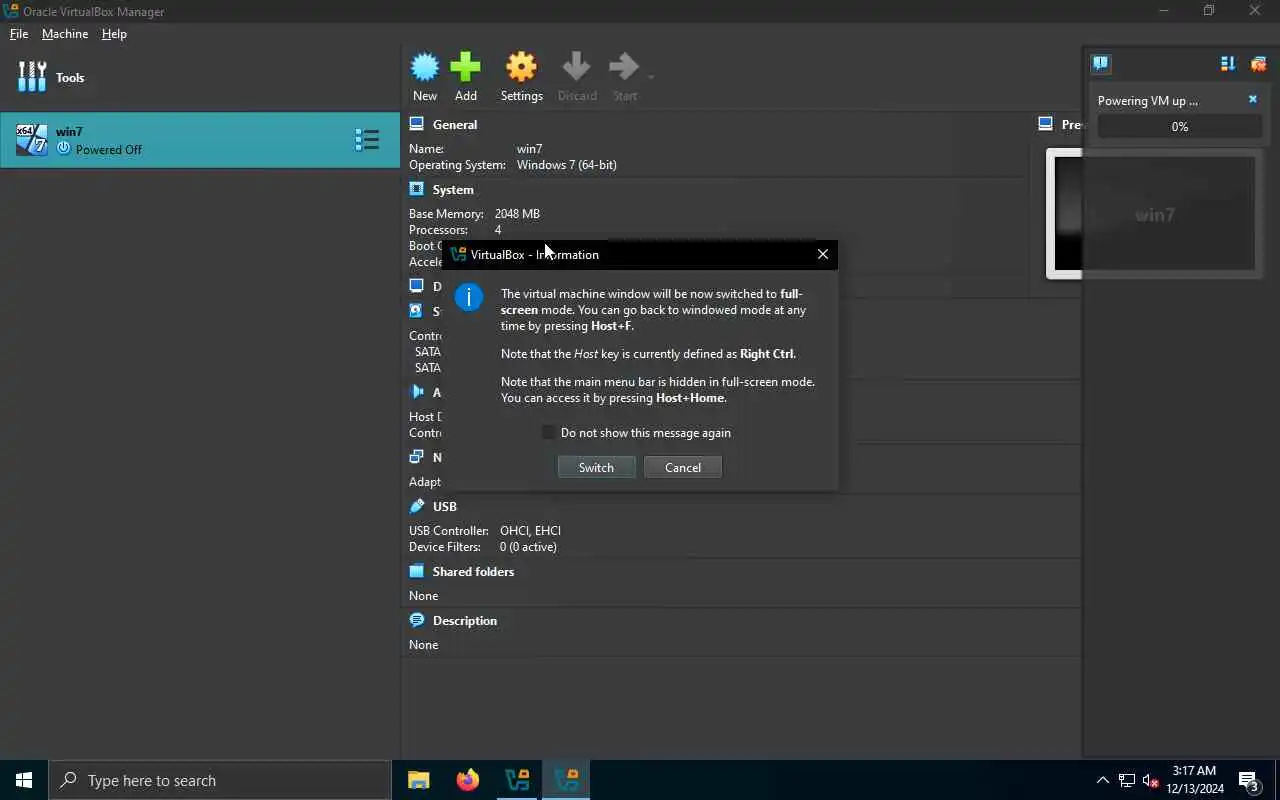
Task: Click the Start arrow toolbar icon
Action: tap(623, 68)
